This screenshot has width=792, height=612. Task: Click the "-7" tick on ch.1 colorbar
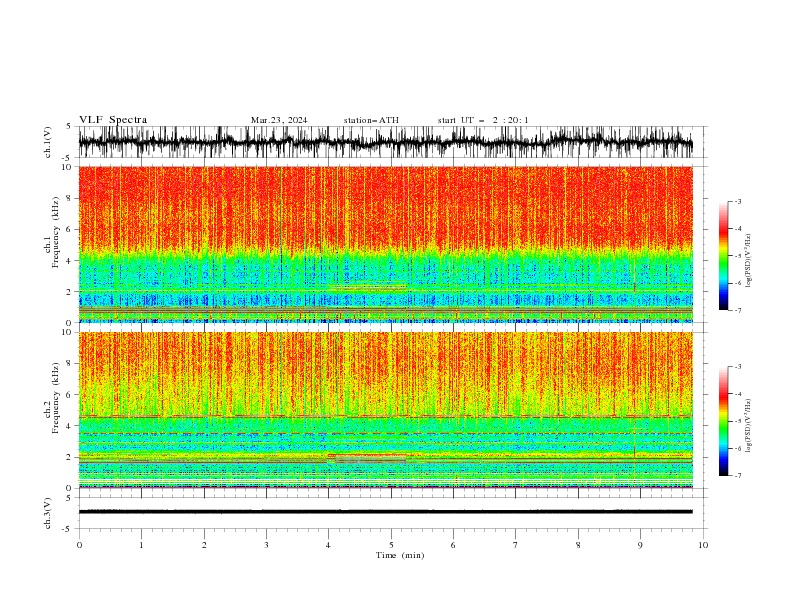pos(737,310)
